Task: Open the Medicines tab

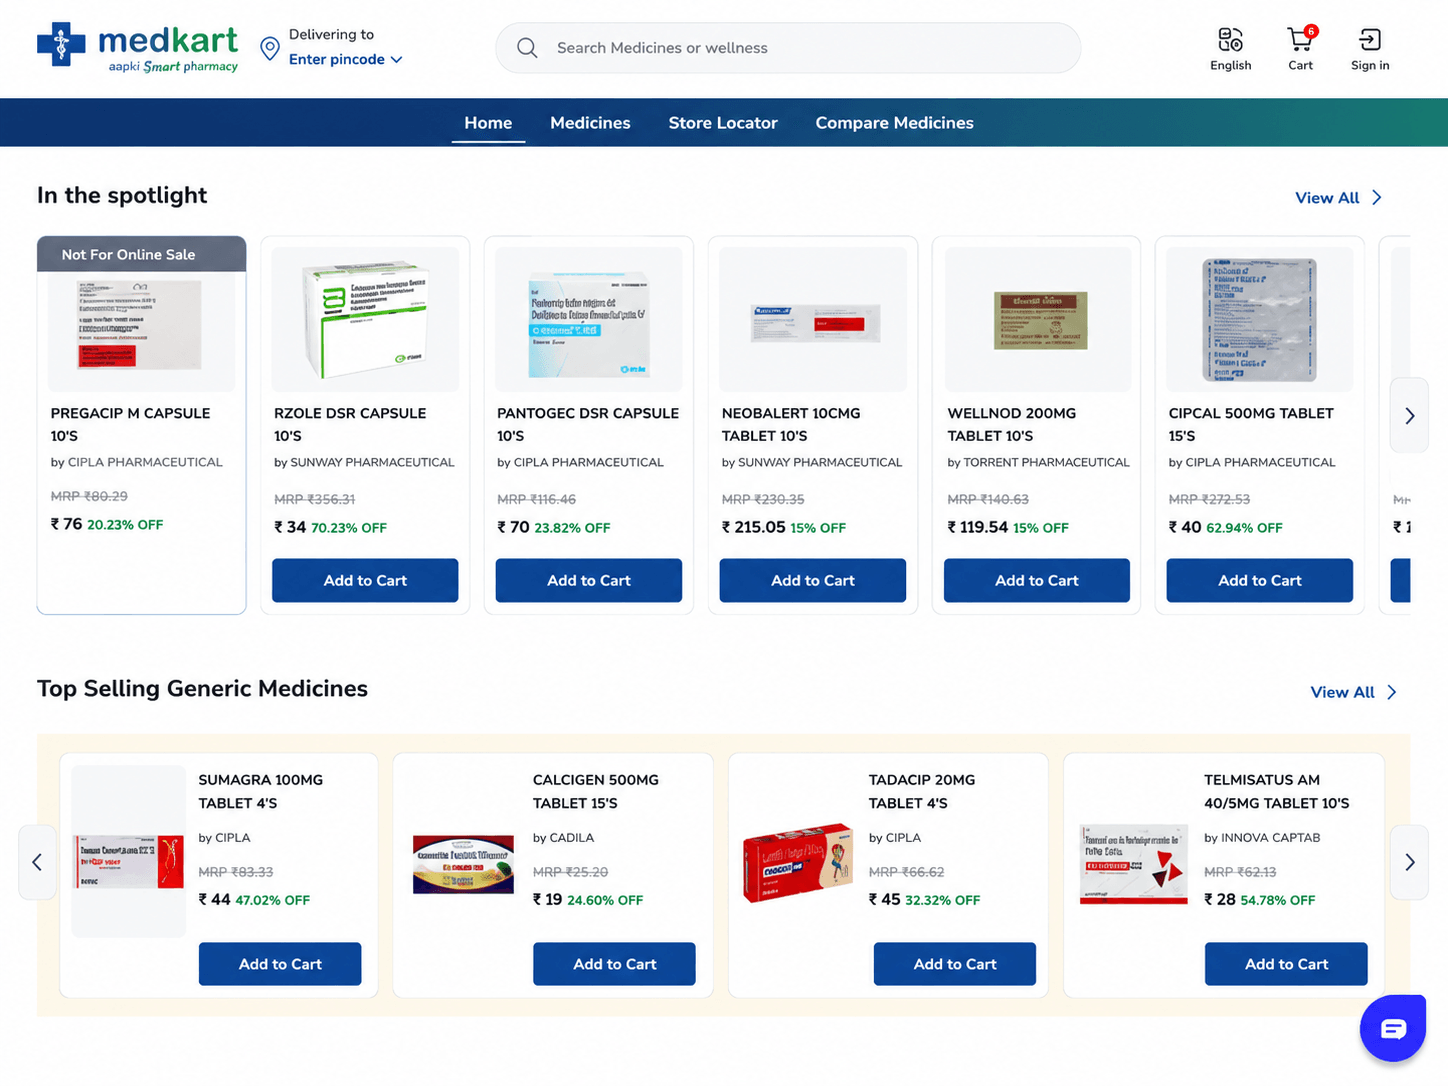Action: pyautogui.click(x=590, y=123)
